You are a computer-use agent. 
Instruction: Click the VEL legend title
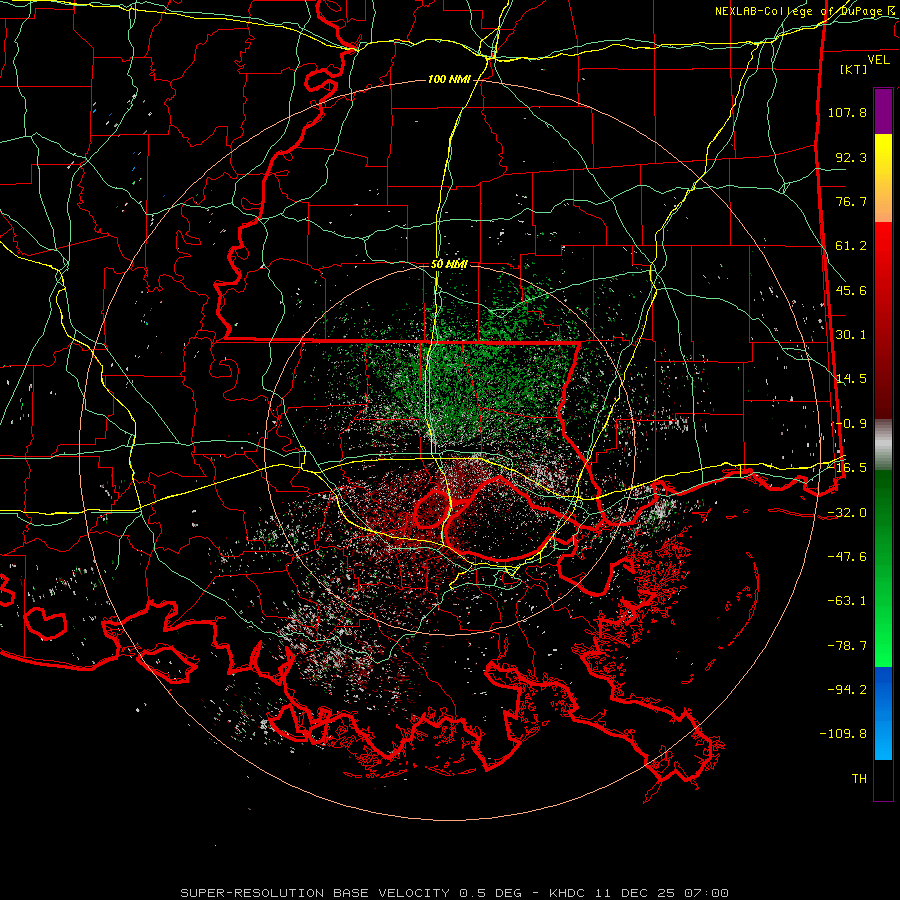[878, 60]
